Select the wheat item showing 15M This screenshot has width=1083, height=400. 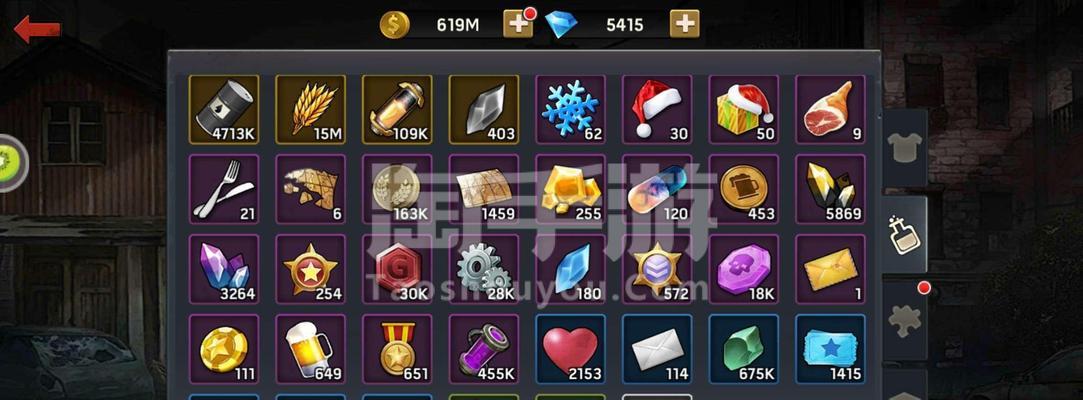[x=311, y=109]
